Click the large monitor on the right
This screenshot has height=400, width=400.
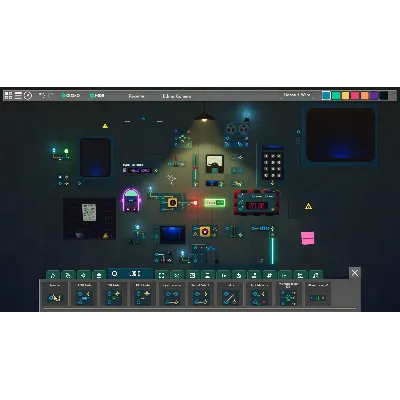click(x=340, y=134)
